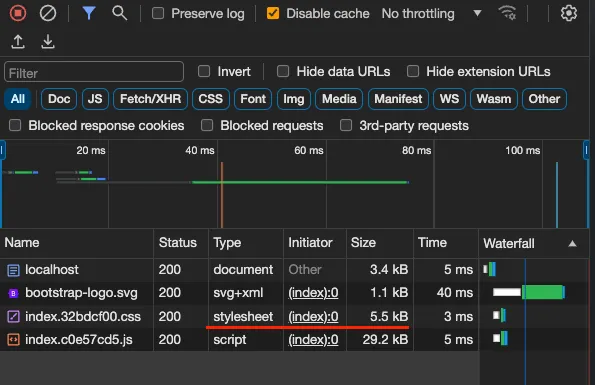
Task: Filter by JS type
Action: tap(95, 99)
